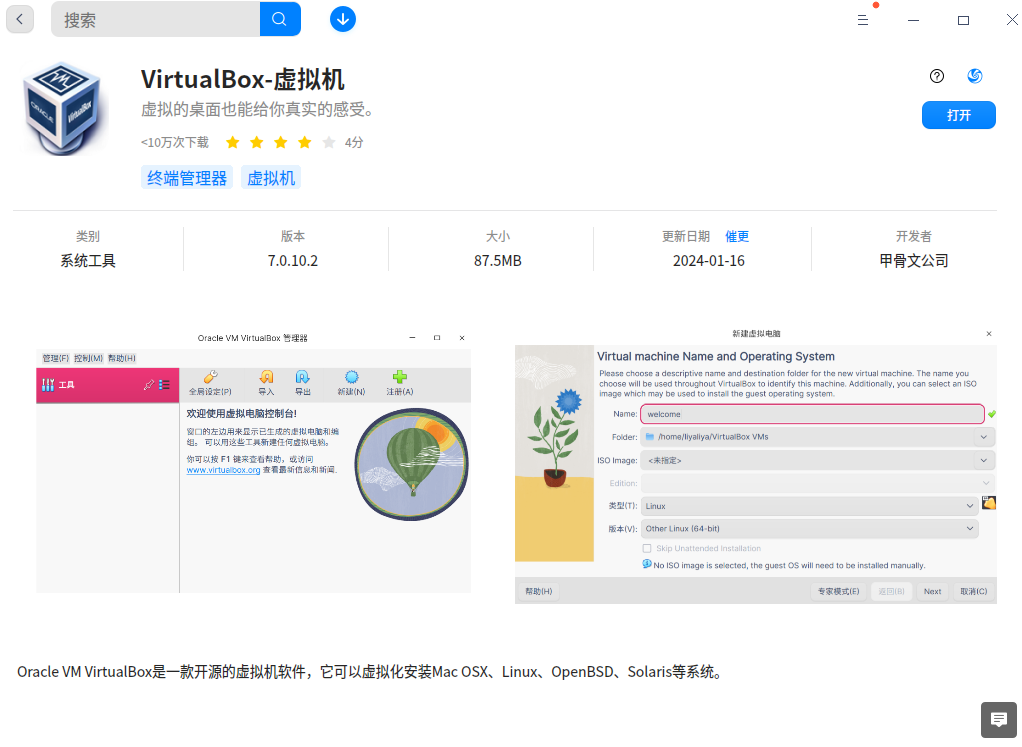This screenshot has height=747, width=1022.
Task: Click the gray fifth rating star
Action: coord(328,142)
